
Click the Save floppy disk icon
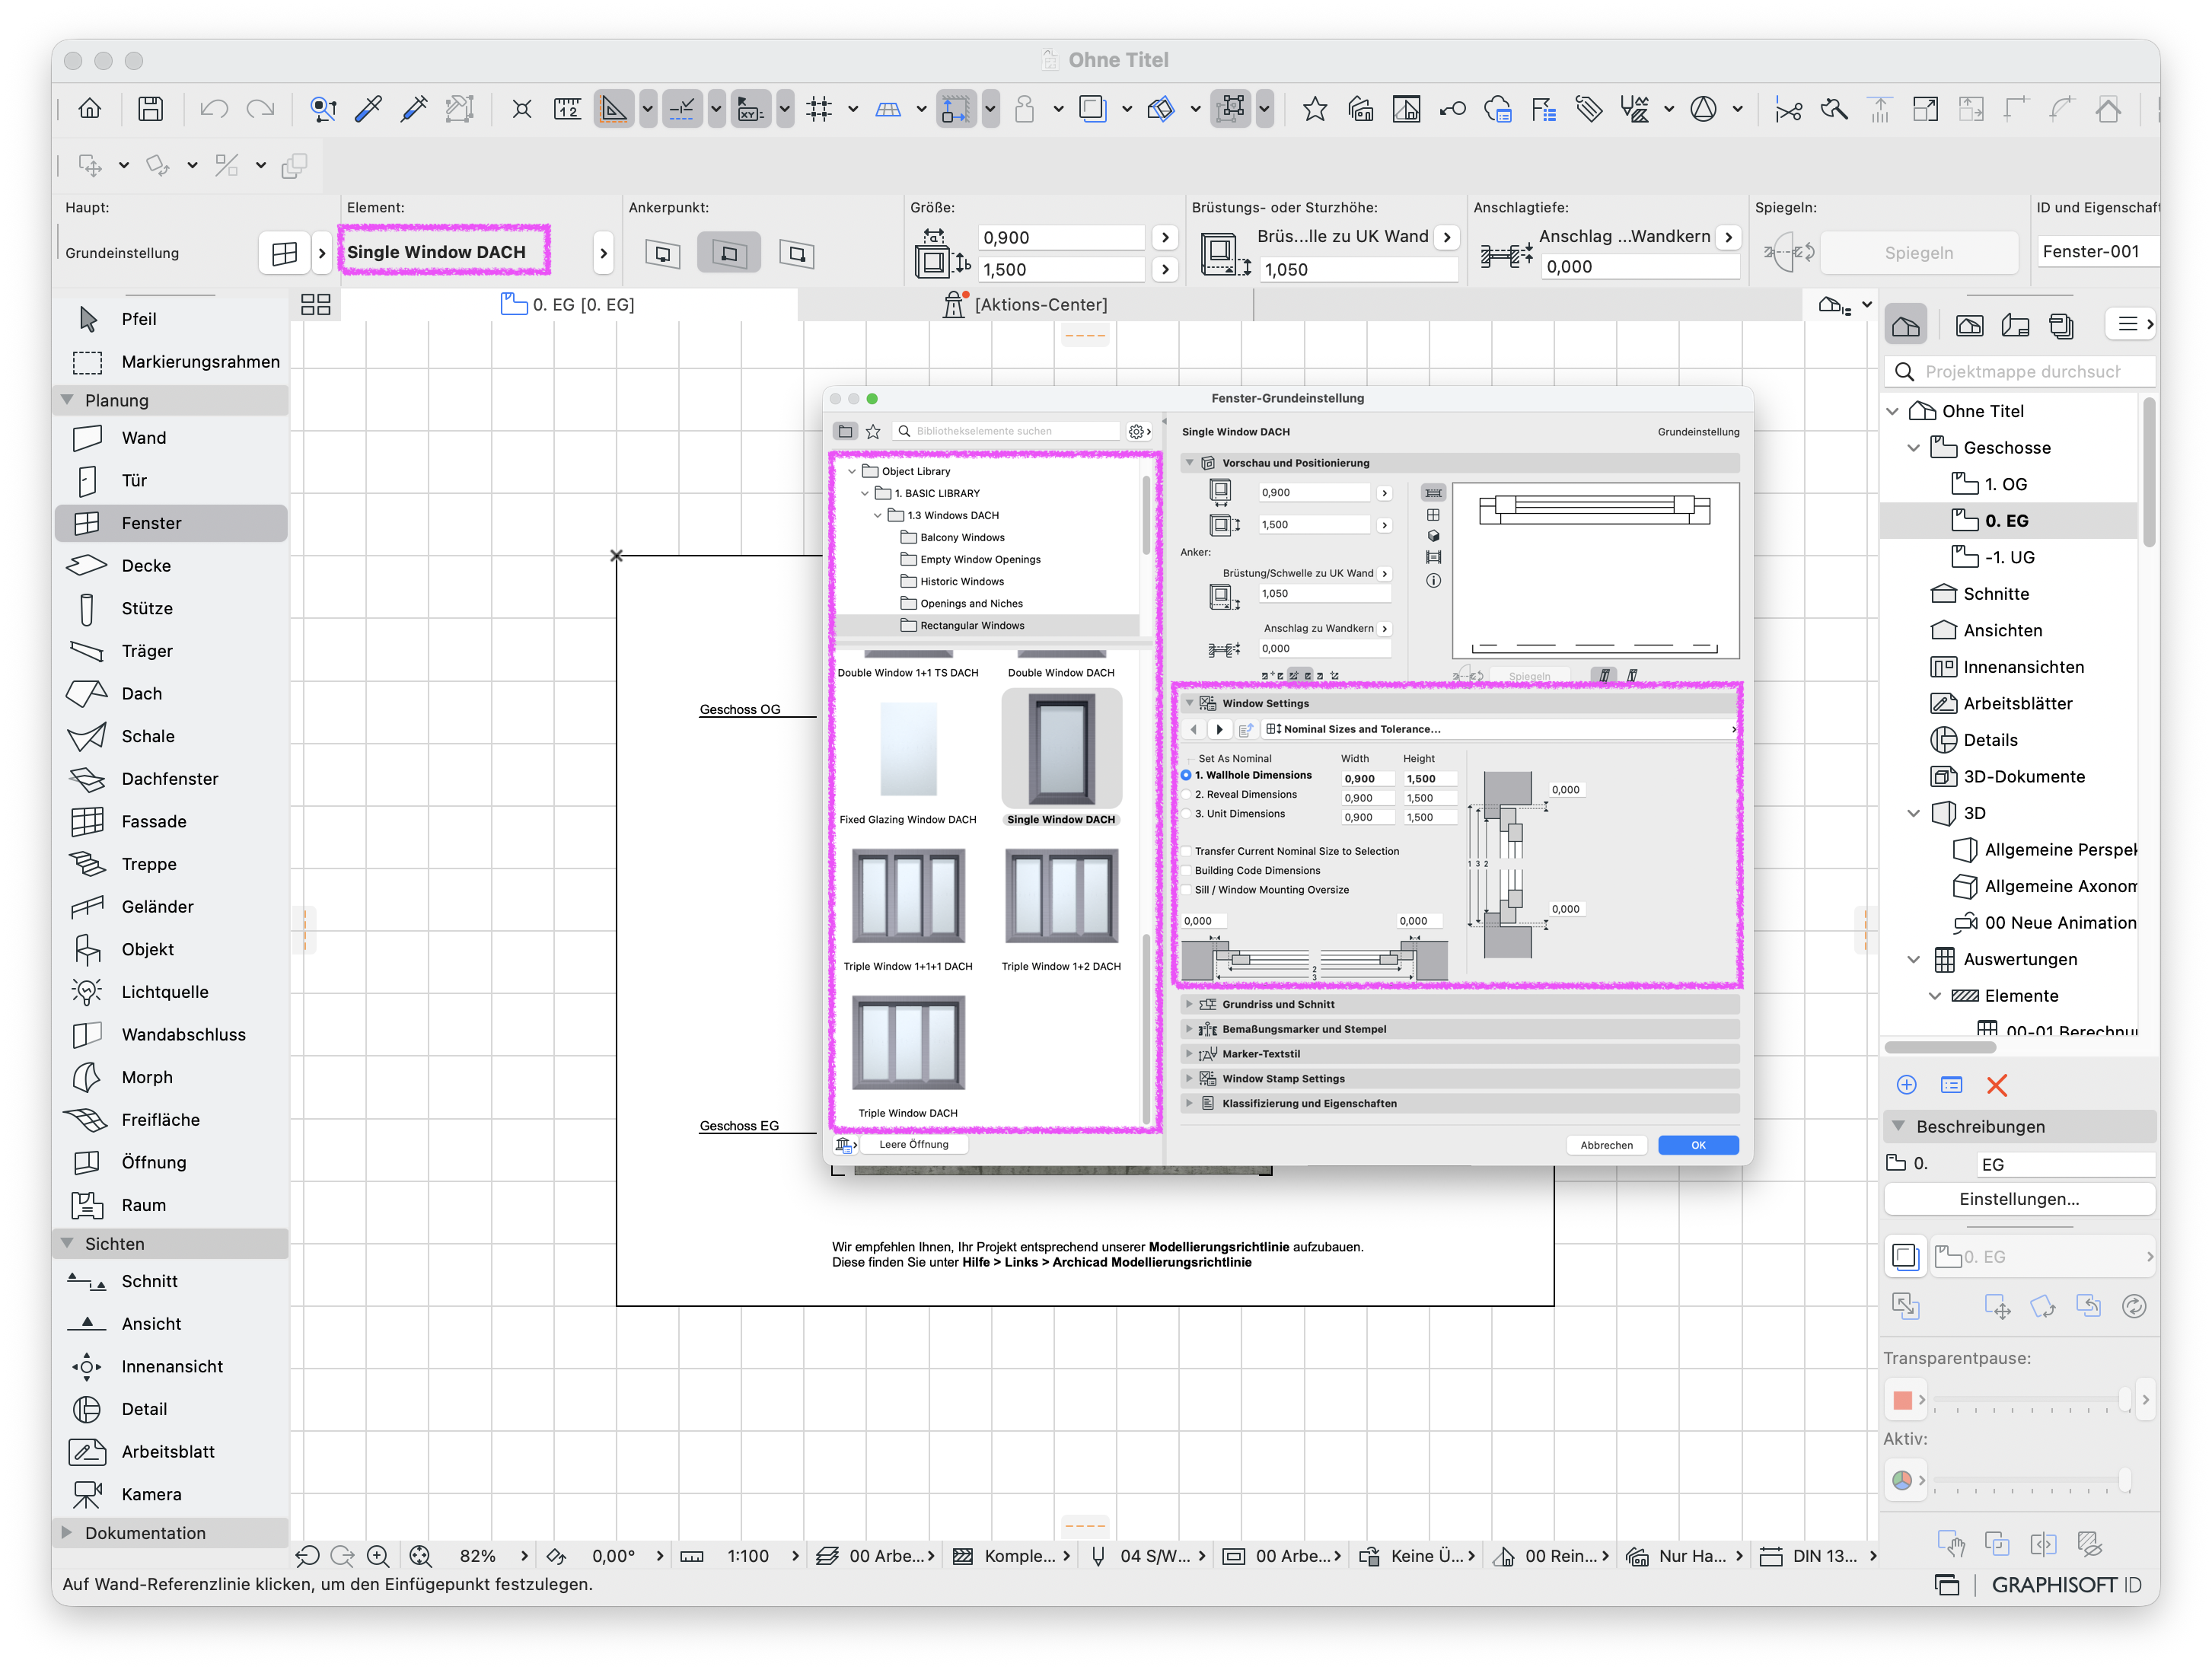150,109
